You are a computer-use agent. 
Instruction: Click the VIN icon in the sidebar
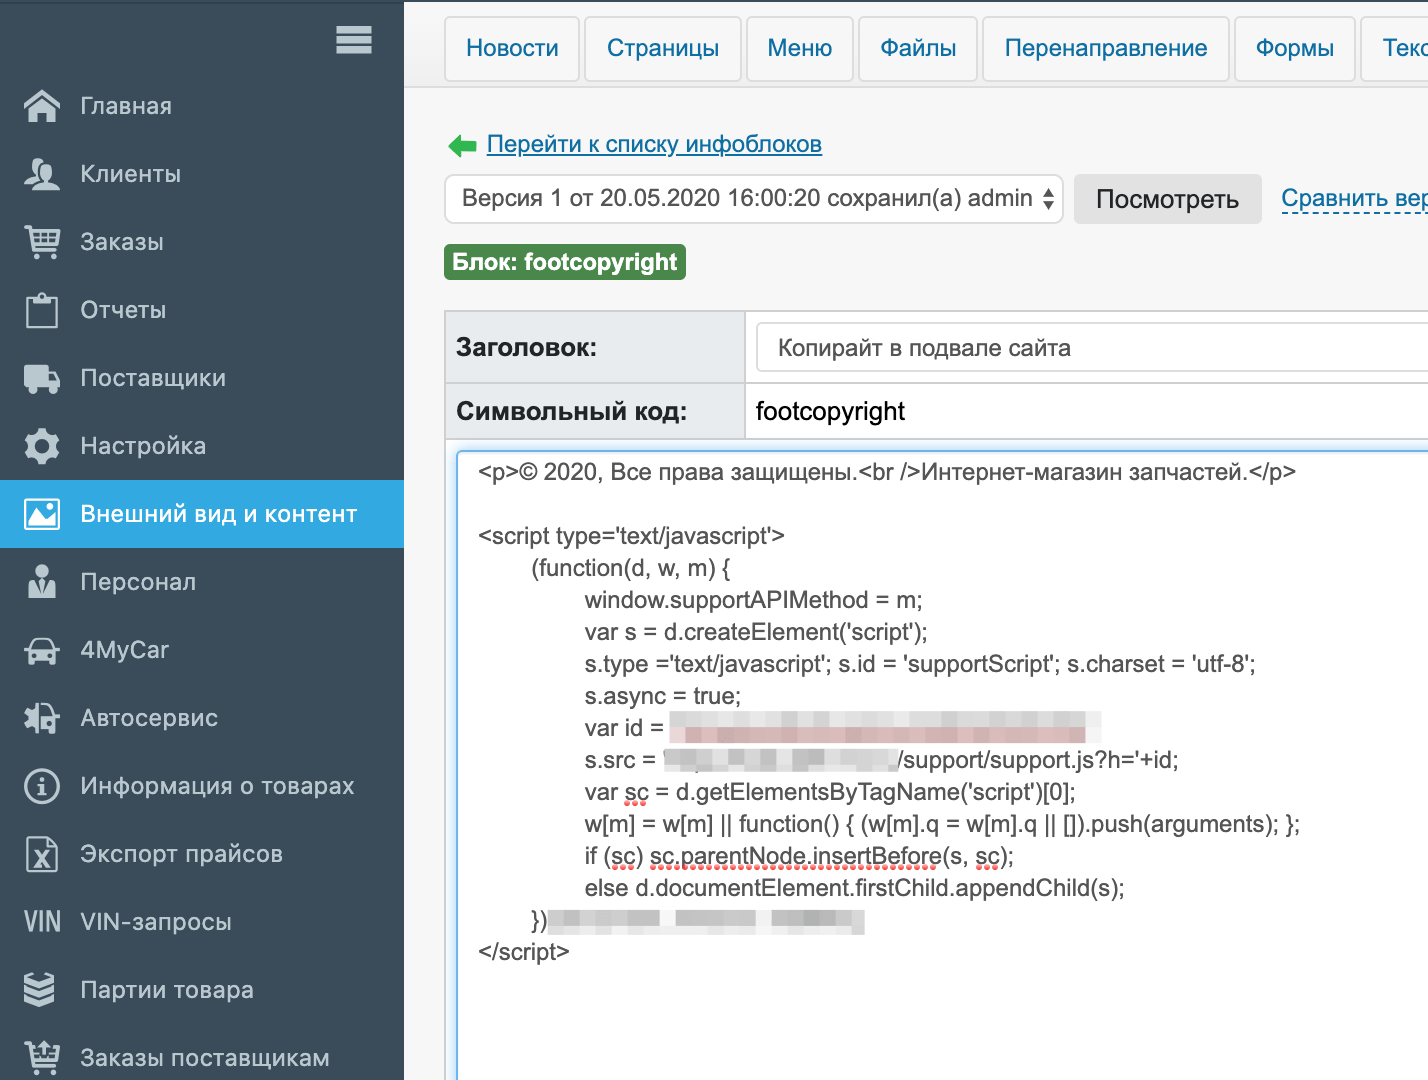pos(42,922)
